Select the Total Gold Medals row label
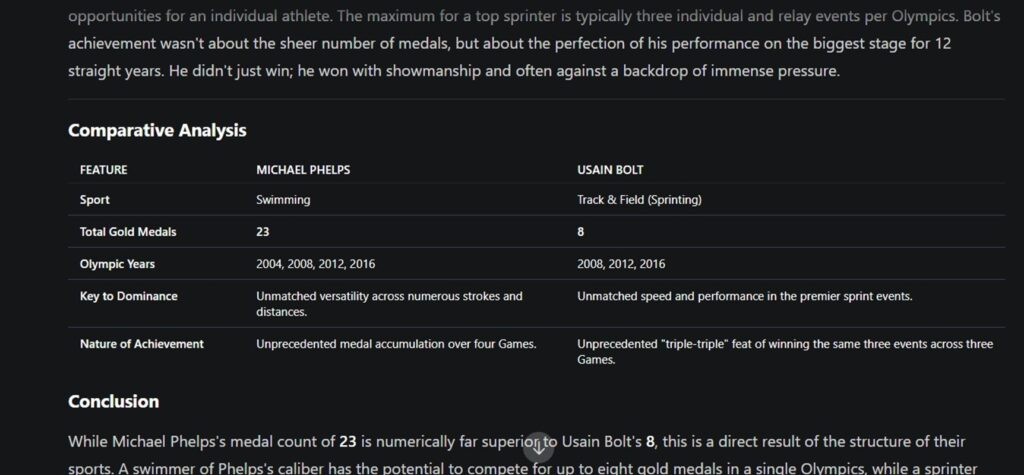The image size is (1024, 475). click(128, 232)
